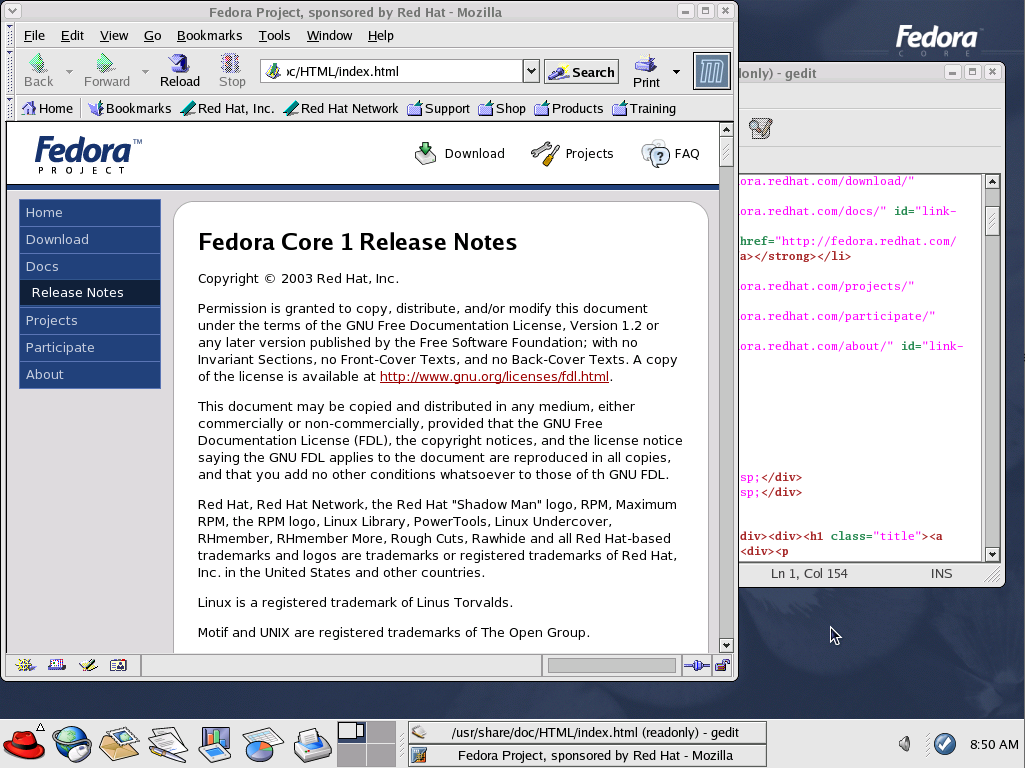Switch to the second workspace in the pager
Viewport: 1025px width, 768px height.
tap(381, 731)
